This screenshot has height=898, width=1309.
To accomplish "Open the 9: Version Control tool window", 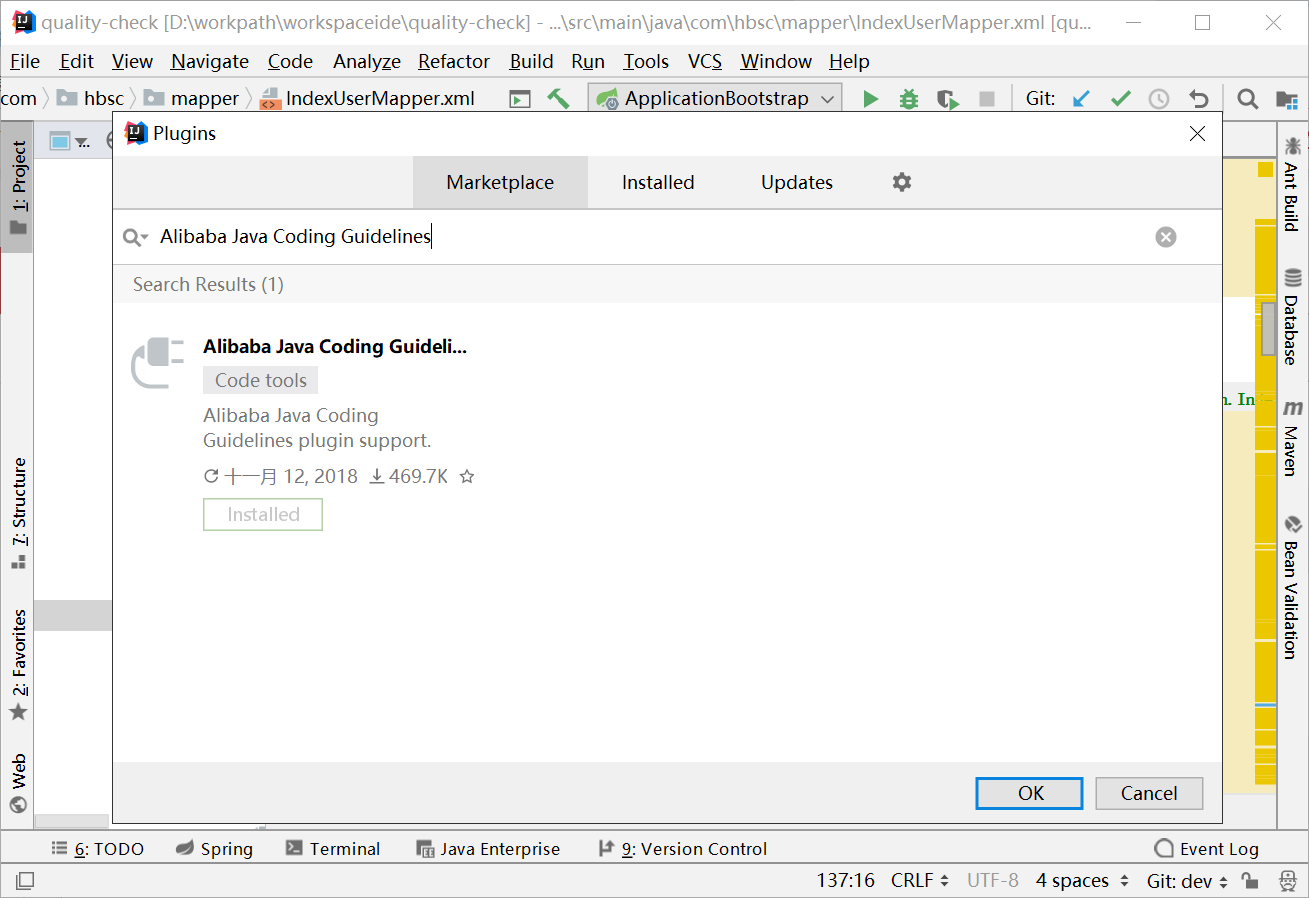I will coord(682,849).
